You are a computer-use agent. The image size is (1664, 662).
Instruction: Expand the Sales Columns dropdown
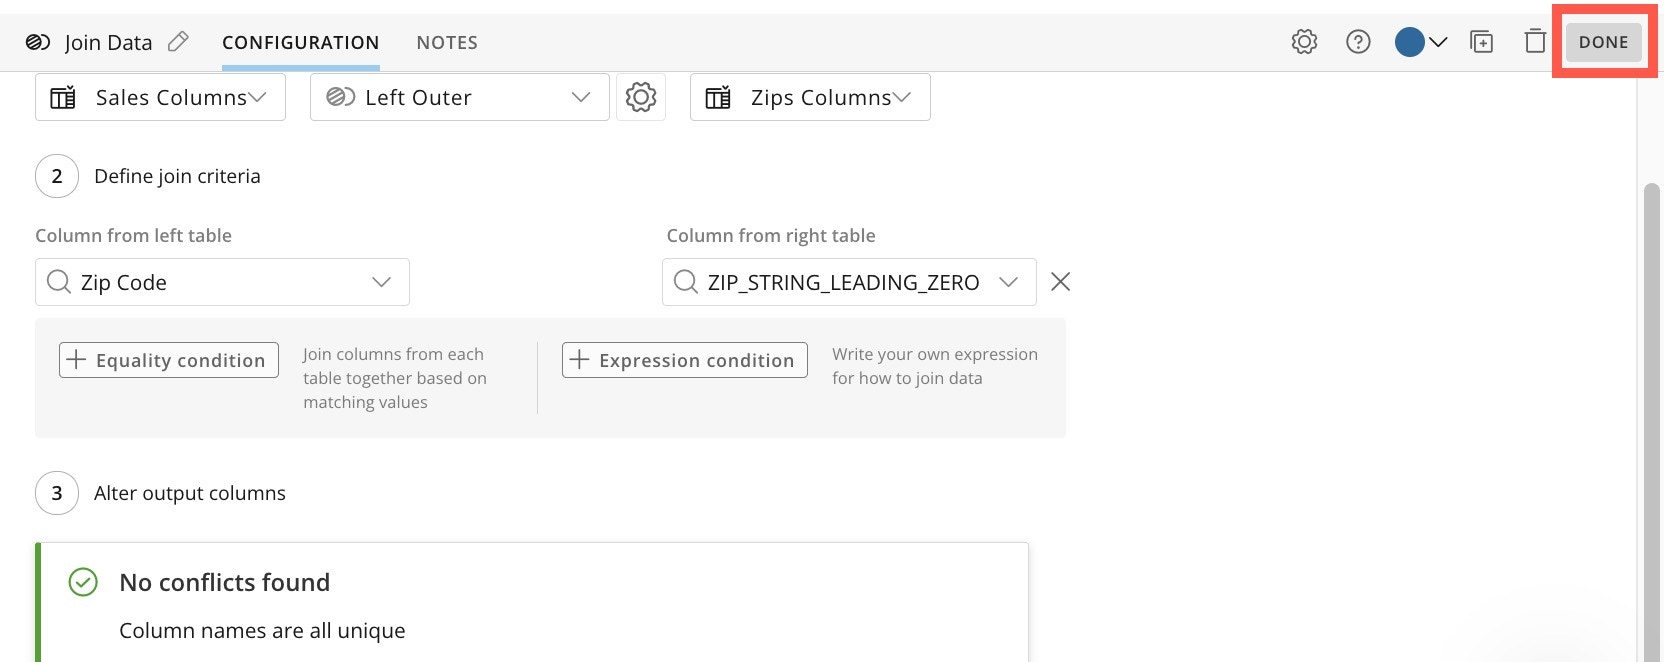pyautogui.click(x=160, y=97)
